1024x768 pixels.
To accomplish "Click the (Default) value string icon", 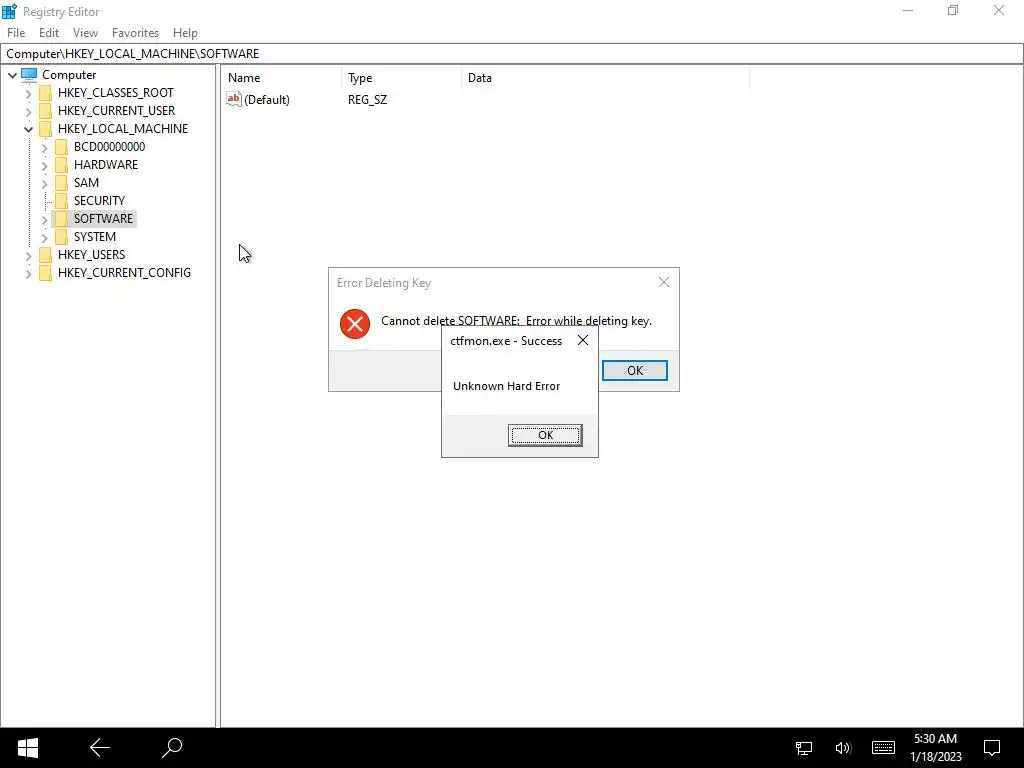I will [234, 99].
